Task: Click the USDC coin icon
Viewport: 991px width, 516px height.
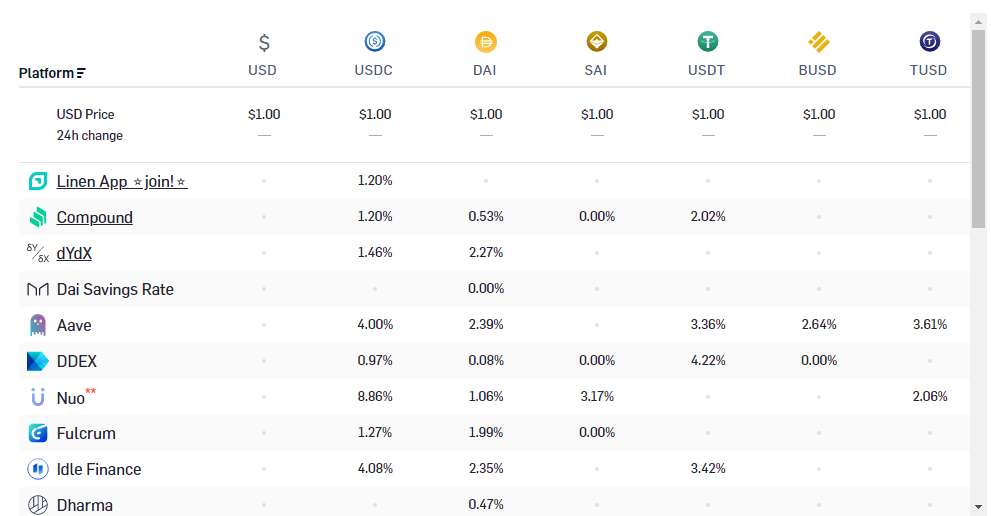Action: click(x=375, y=42)
